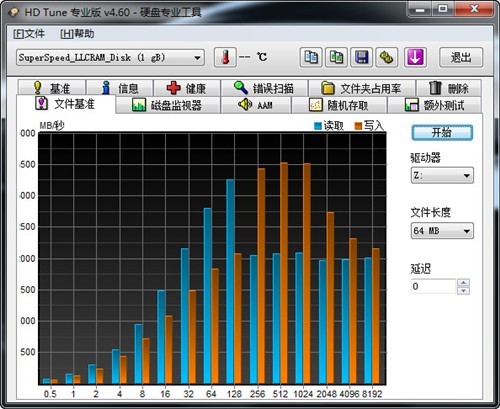The image size is (500, 409).
Task: Expand the 驱动器 Z: drive dropdown
Action: pyautogui.click(x=442, y=175)
